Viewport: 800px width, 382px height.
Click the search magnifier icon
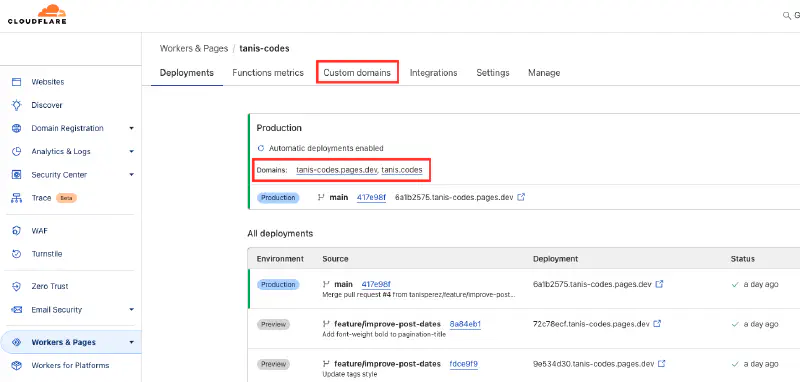coord(786,16)
